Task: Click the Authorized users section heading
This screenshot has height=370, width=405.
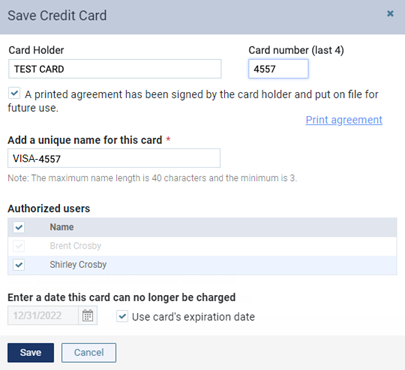Action: [x=49, y=208]
